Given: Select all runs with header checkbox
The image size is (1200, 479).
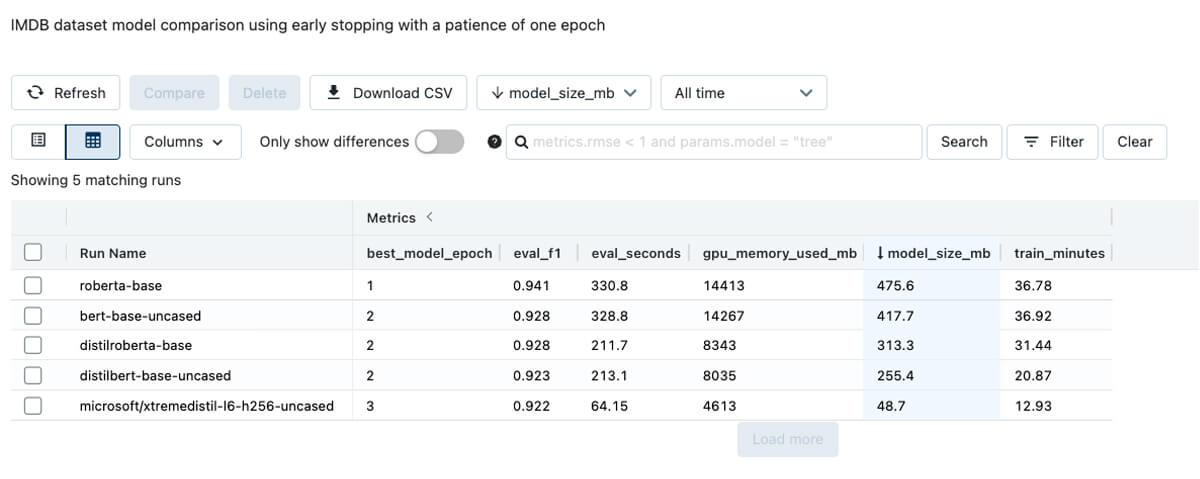Looking at the screenshot, I should [33, 253].
